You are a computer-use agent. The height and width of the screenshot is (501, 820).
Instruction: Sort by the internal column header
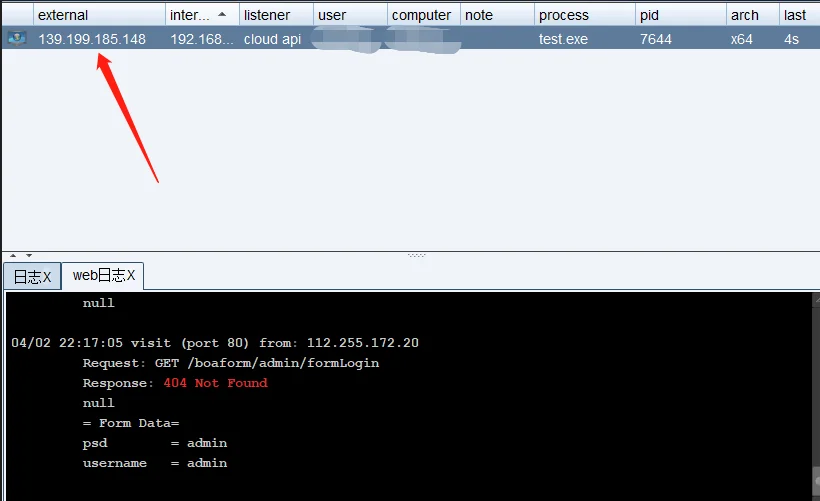[x=202, y=15]
